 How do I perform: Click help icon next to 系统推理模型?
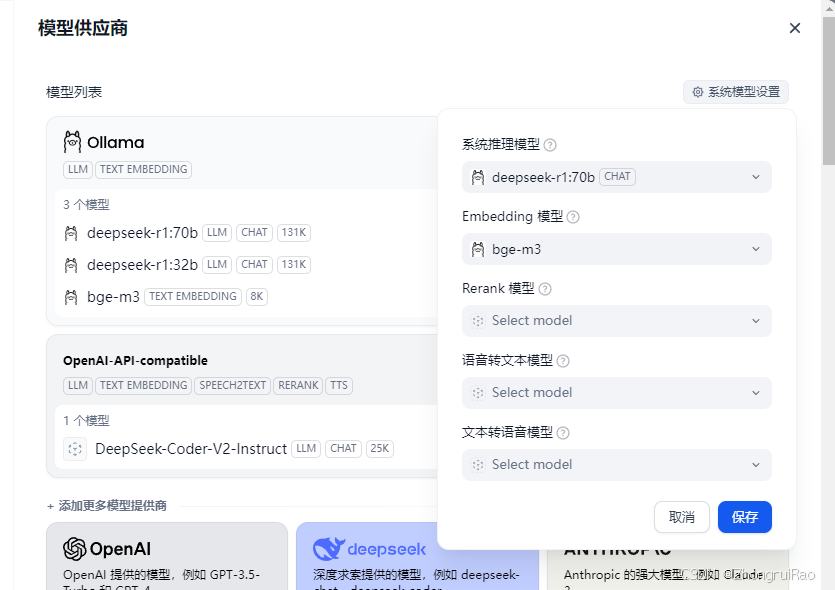click(550, 145)
